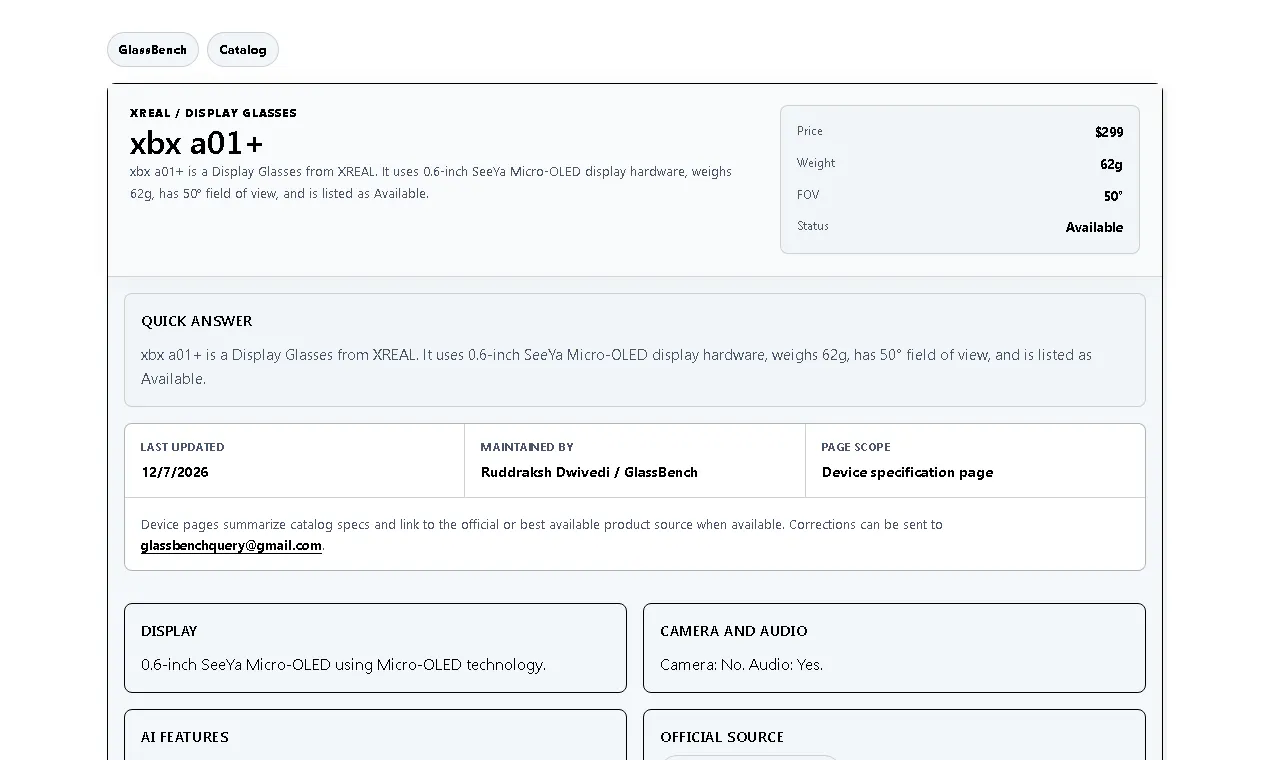Screen dimensions: 1270x760
Task: Select the date 12/7/2026
Action: (175, 472)
